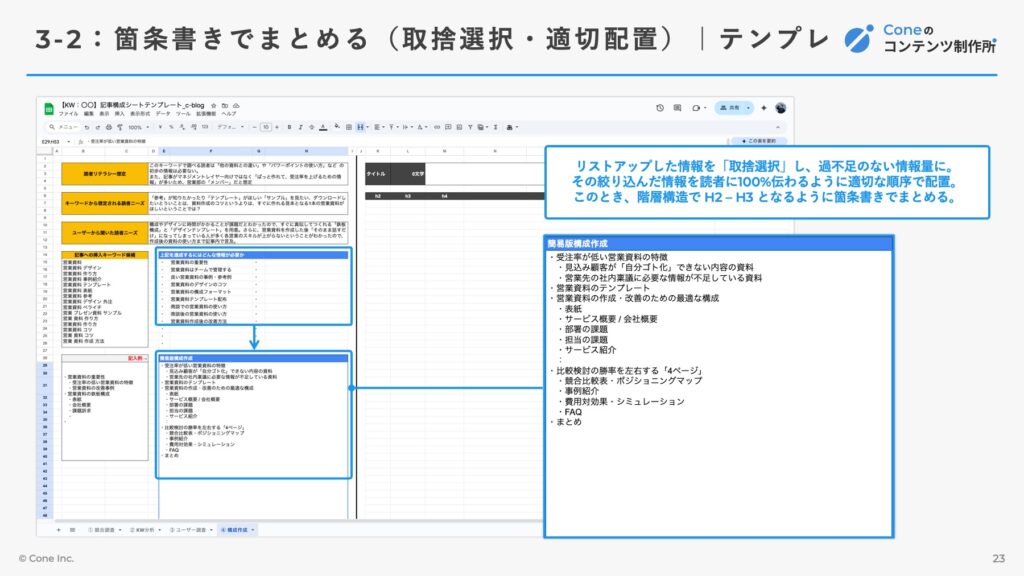Screen dimensions: 1024x576
Task: Apply percent format from the toolbar
Action: [x=171, y=127]
